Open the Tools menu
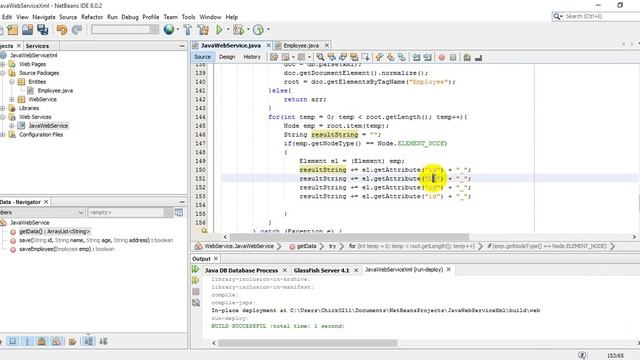The width and height of the screenshot is (640, 360). [188, 17]
